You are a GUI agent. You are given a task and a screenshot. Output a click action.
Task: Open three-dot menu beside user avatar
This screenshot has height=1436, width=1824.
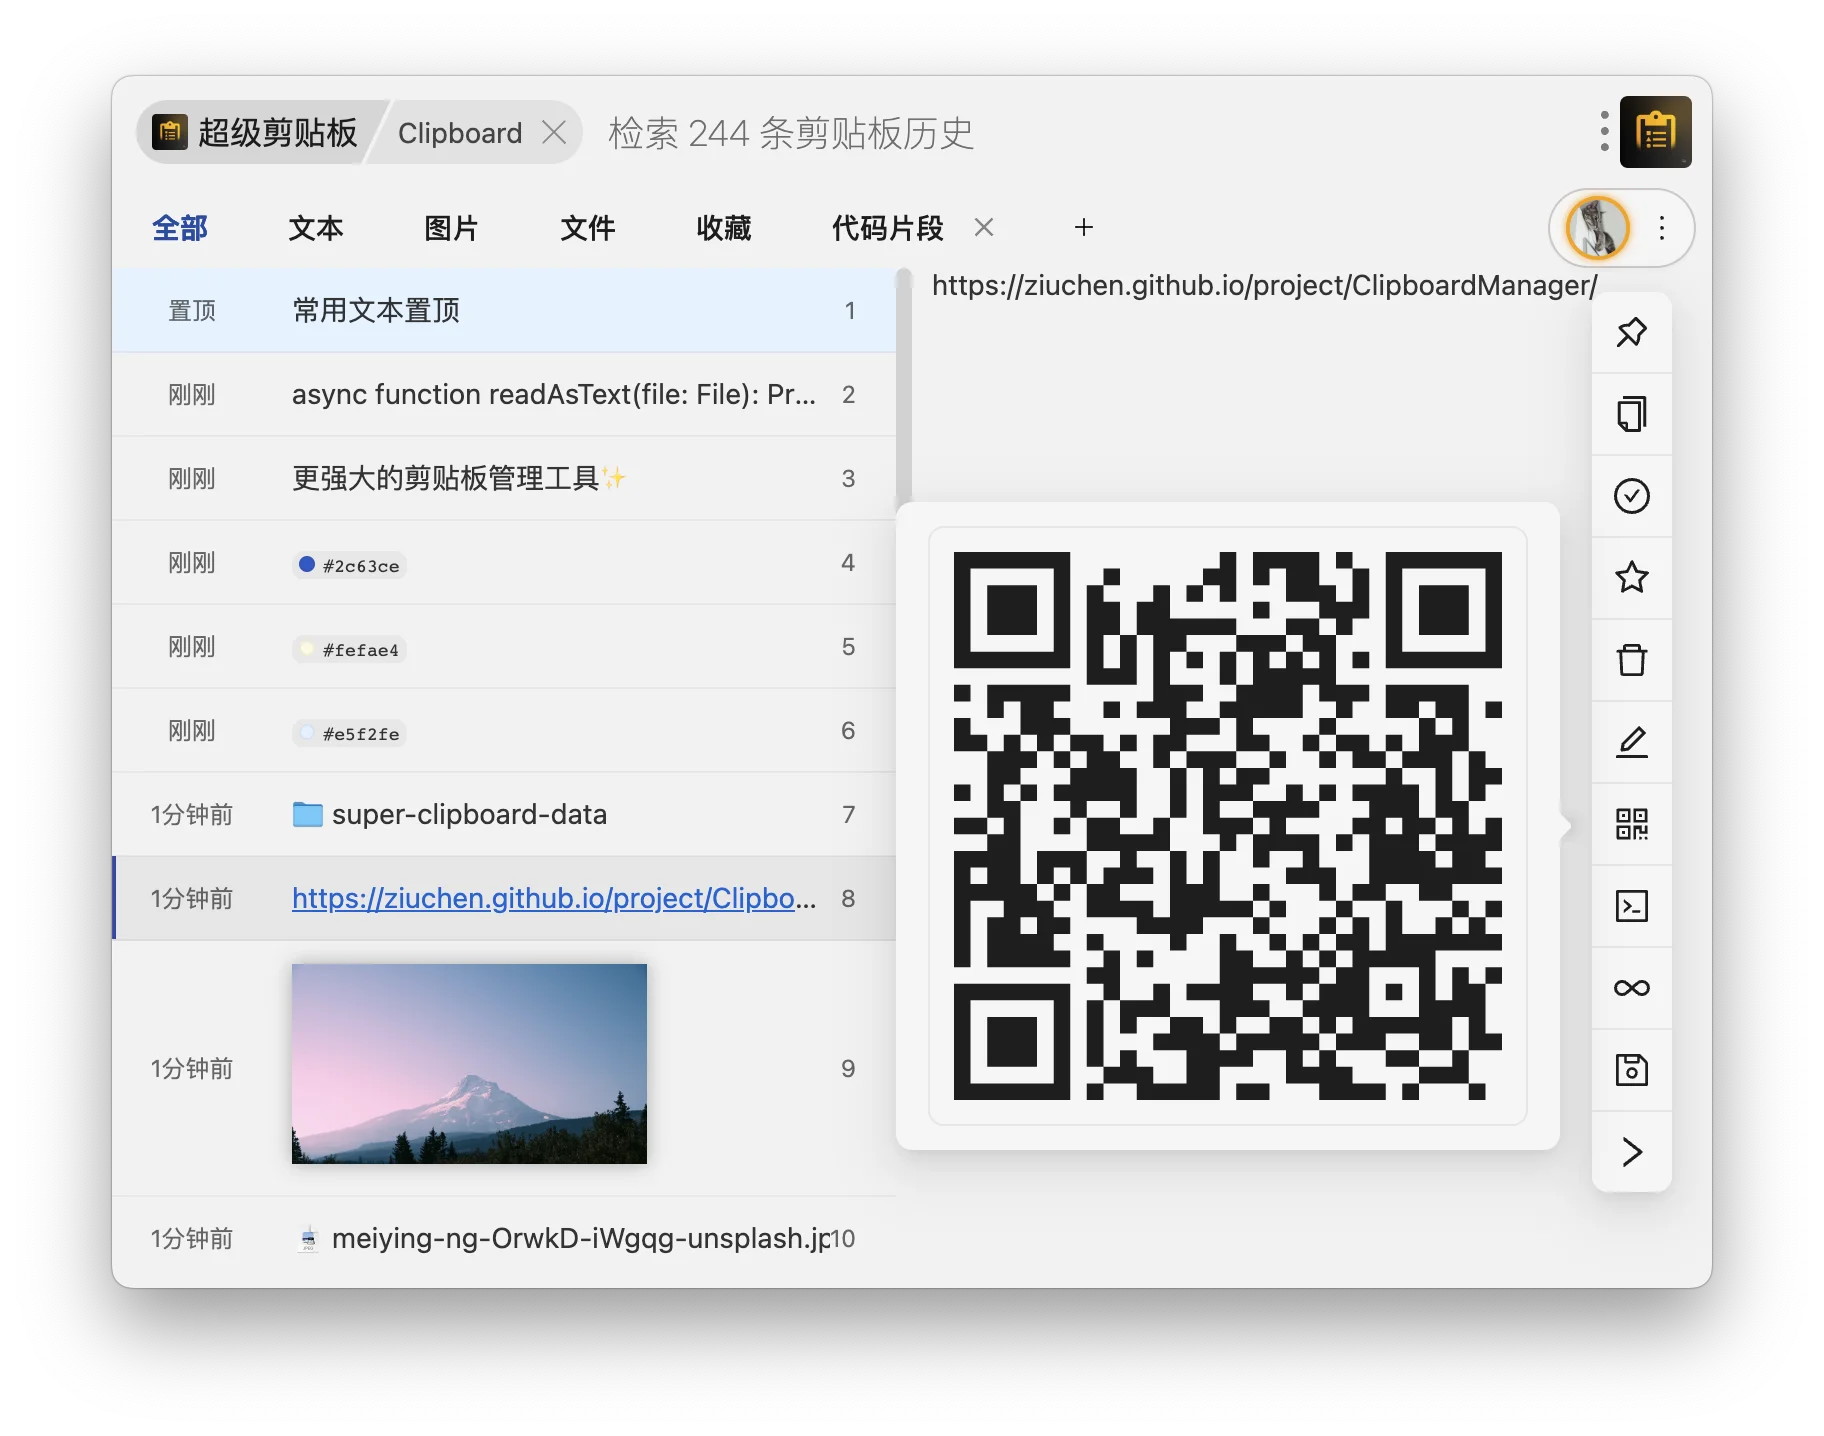[1661, 228]
